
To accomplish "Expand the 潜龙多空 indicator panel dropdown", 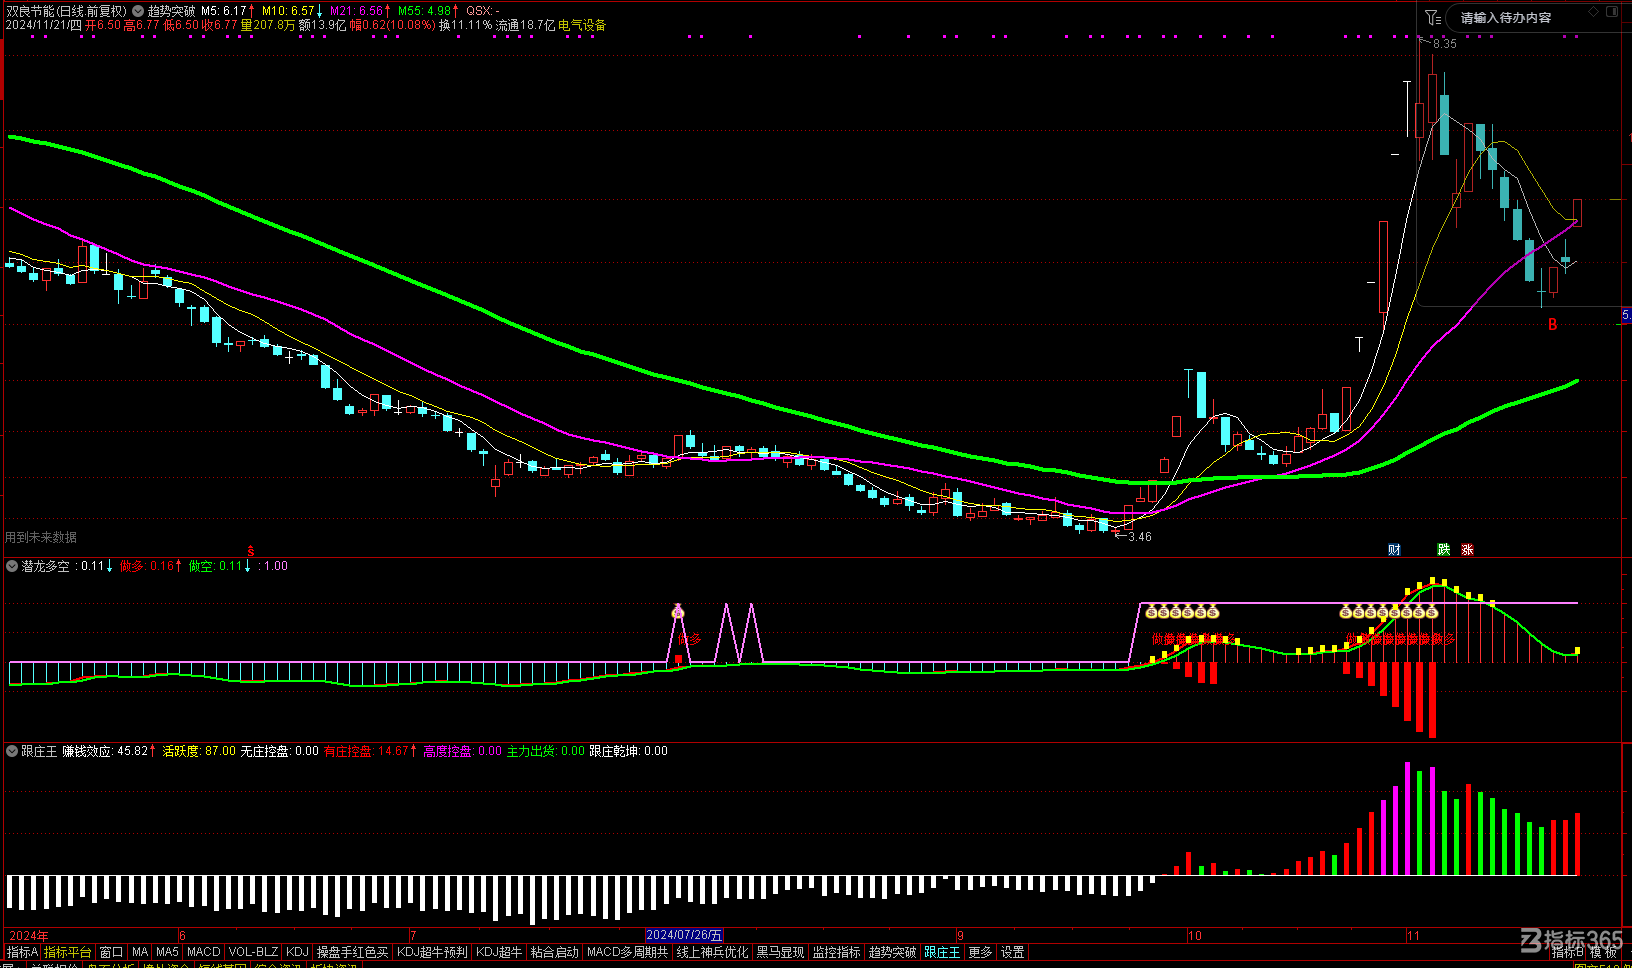I will [12, 566].
